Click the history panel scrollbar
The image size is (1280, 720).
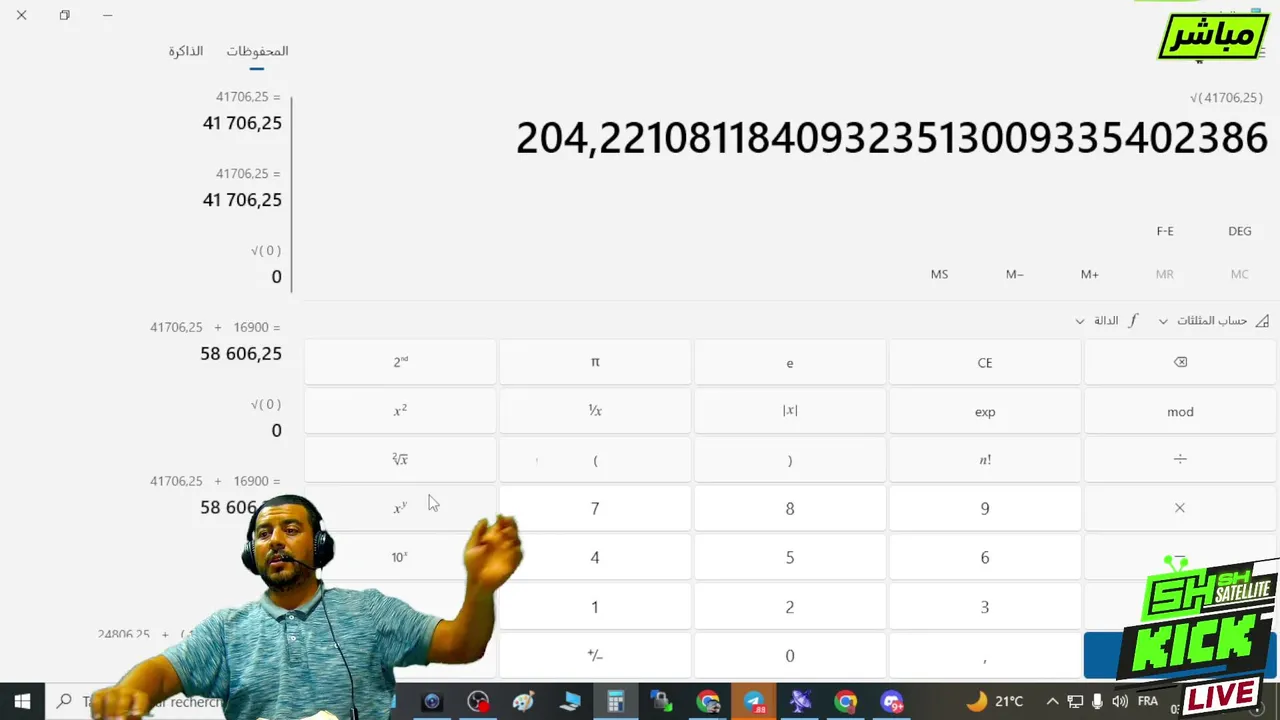(x=292, y=193)
